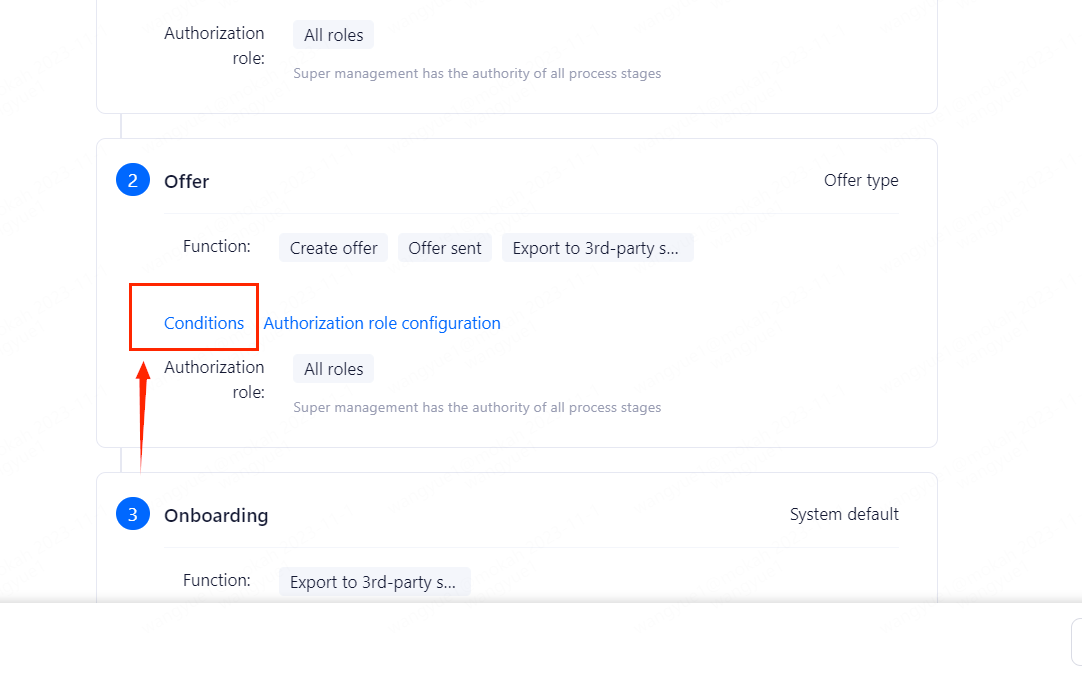Click All roles tag in top card
The height and width of the screenshot is (674, 1082).
click(x=333, y=35)
